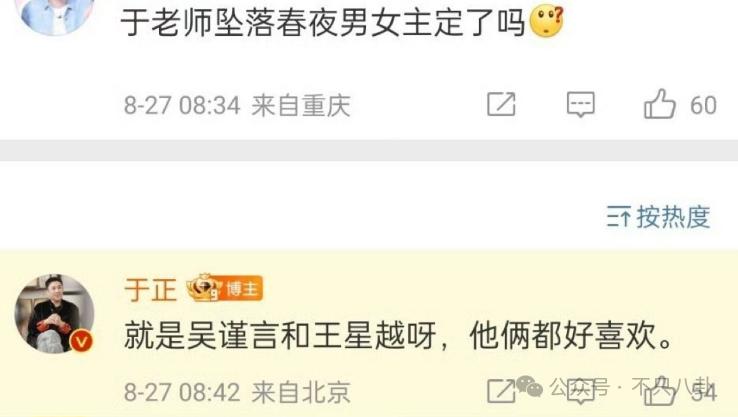Tap 于正's round profile picture
This screenshot has height=417, width=738.
click(x=54, y=313)
